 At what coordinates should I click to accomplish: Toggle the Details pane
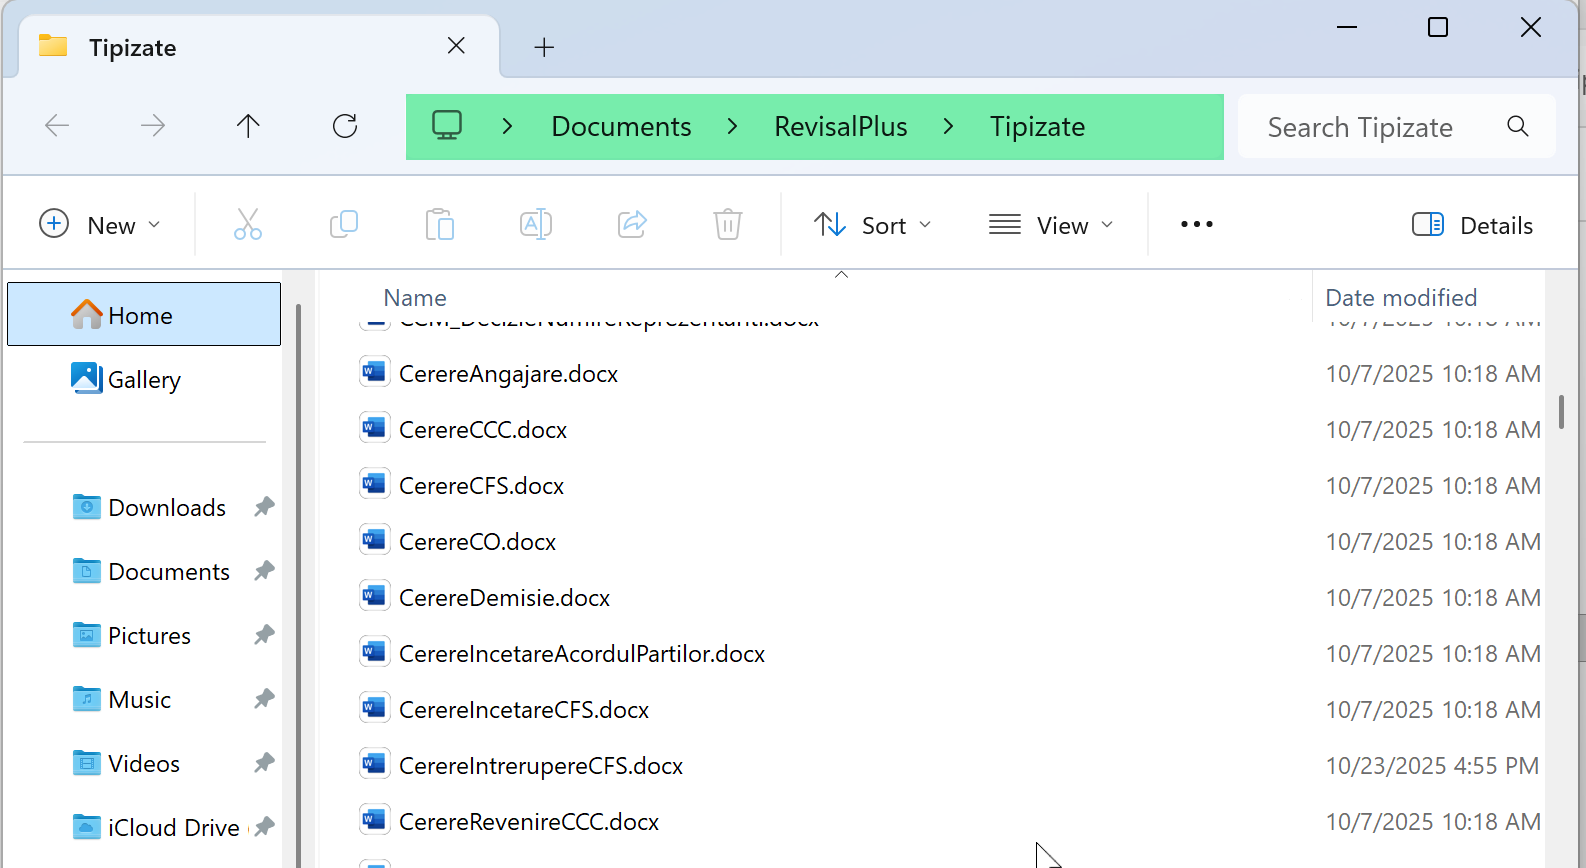(1472, 225)
